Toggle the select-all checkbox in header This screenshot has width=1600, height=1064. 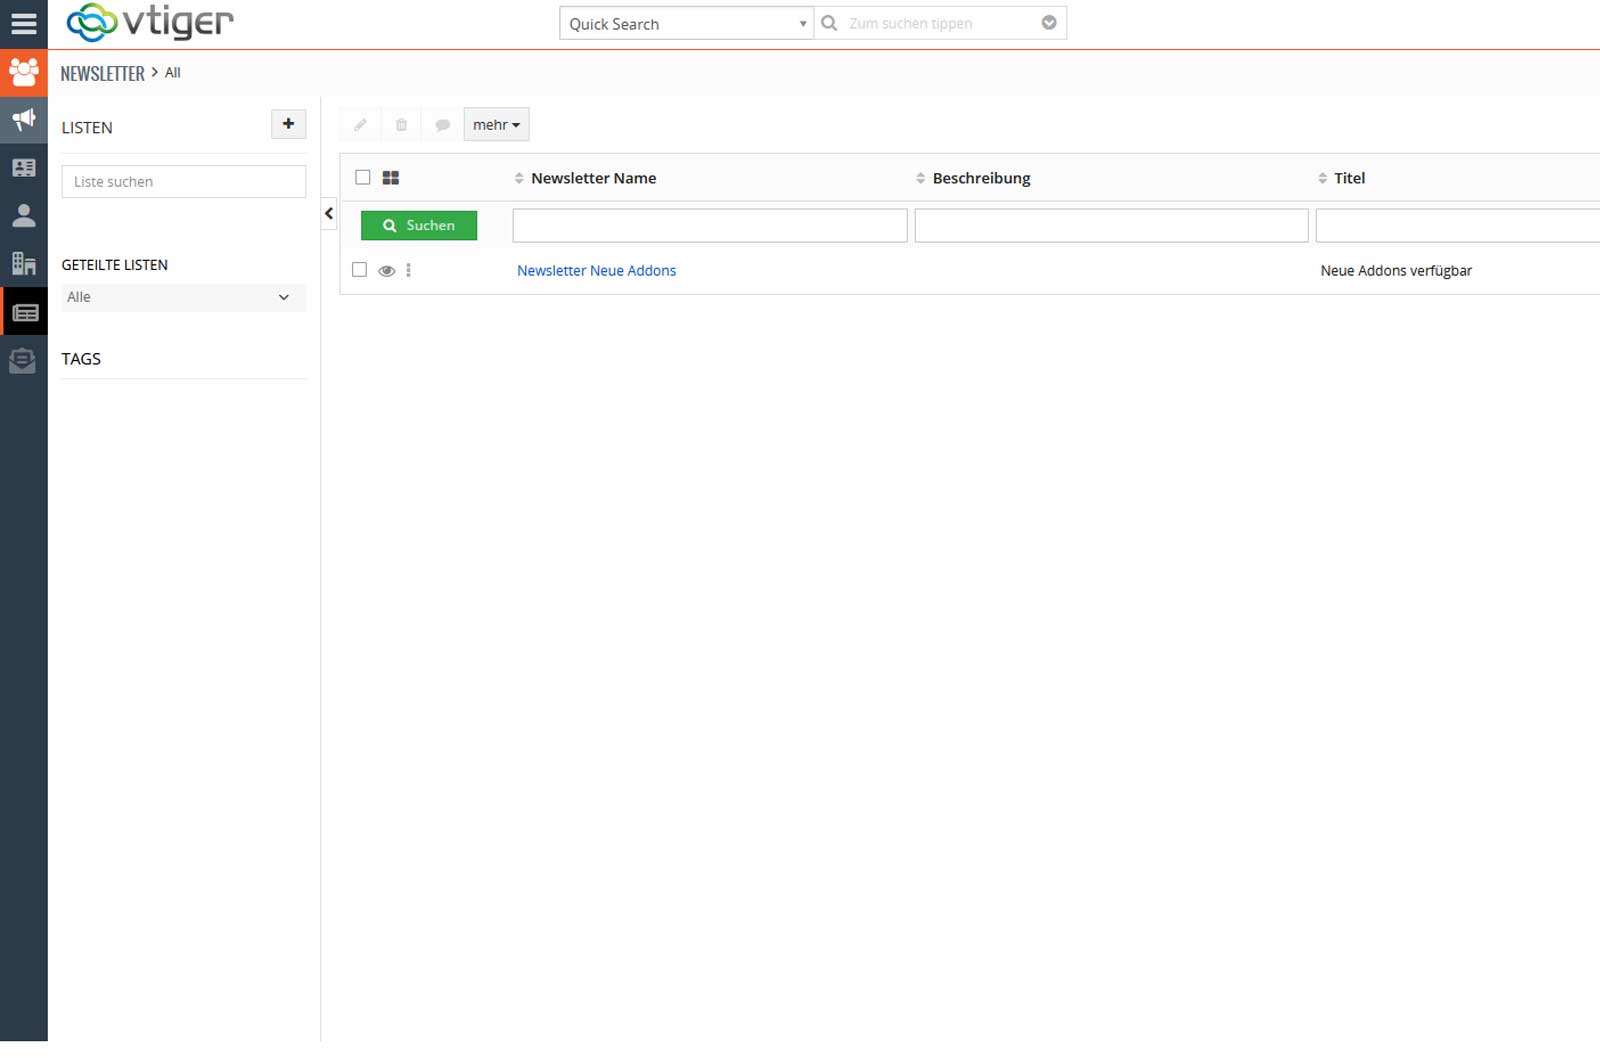click(363, 177)
